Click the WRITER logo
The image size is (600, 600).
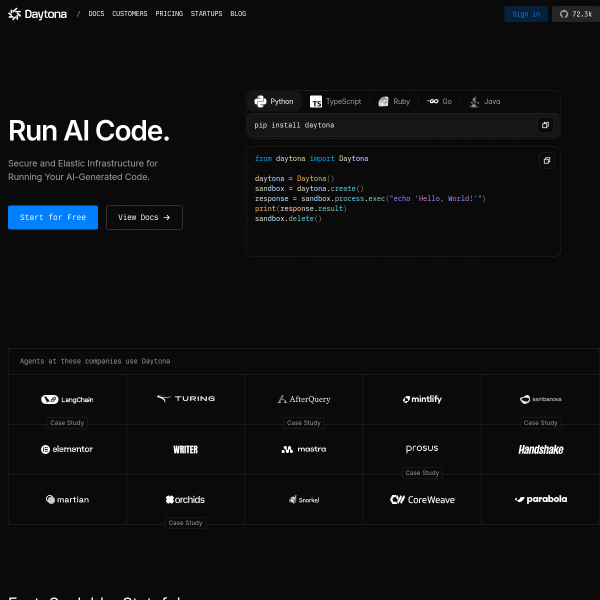[x=186, y=450]
